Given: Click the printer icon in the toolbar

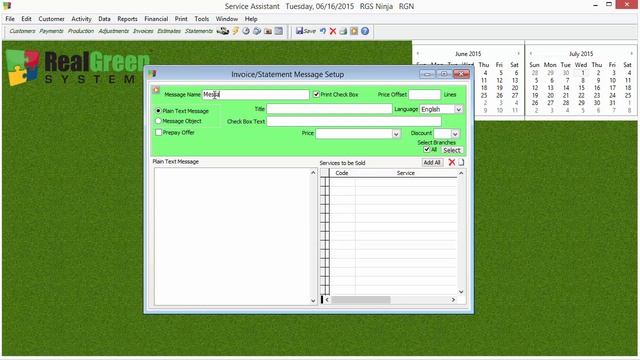Looking at the screenshot, I should point(343,31).
